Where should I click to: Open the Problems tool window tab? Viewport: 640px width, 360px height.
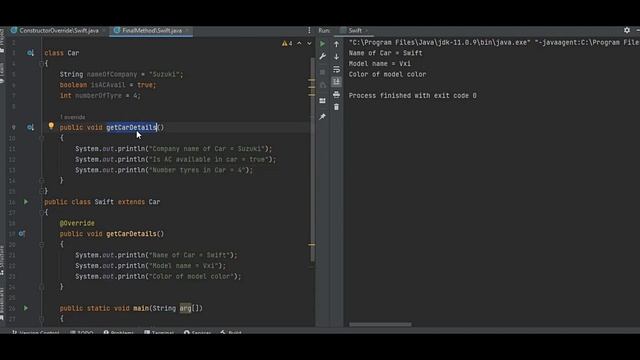(x=118, y=332)
